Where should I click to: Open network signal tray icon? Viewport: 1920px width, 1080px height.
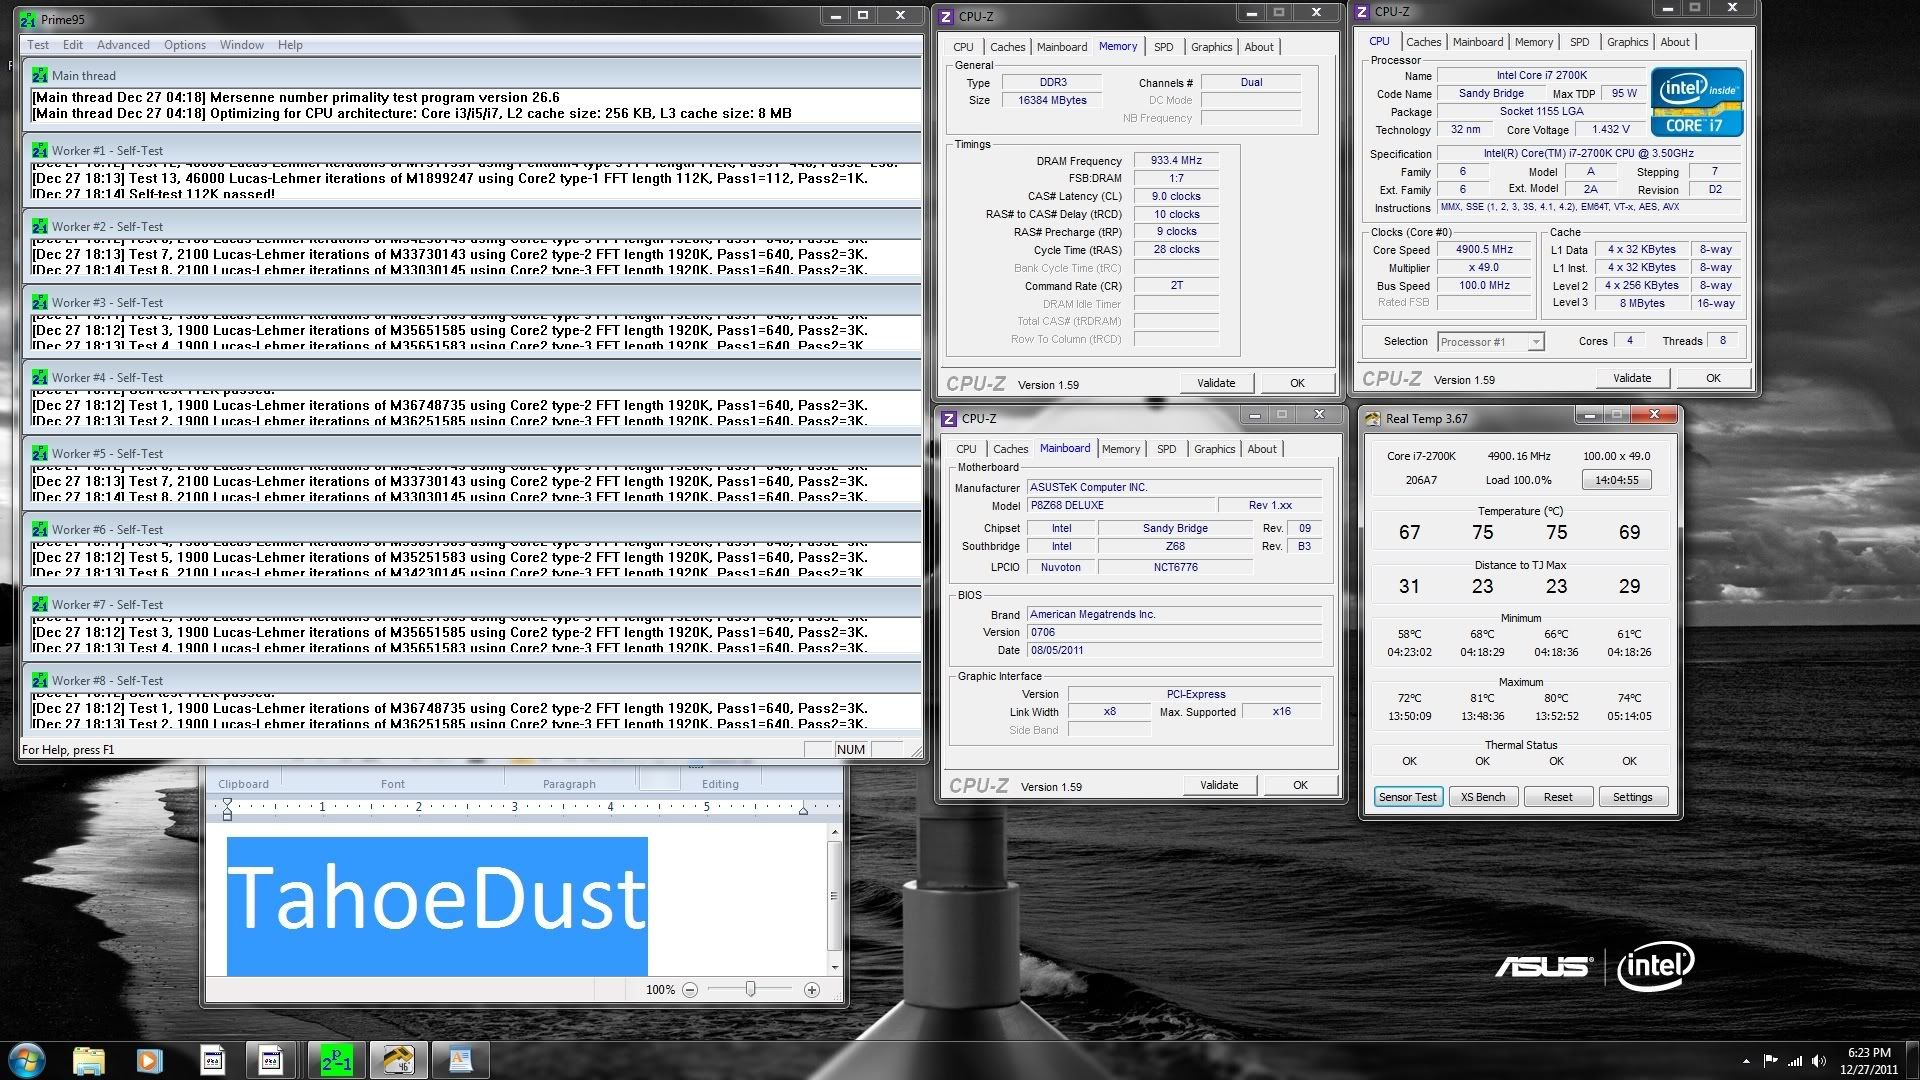point(1795,1061)
